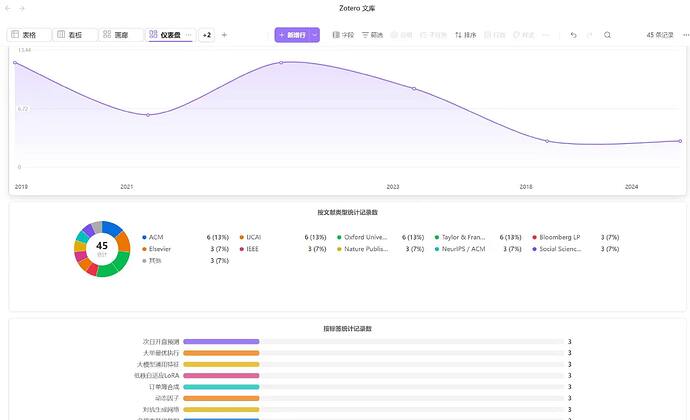
Task: Open search with the magnifier icon
Action: pyautogui.click(x=607, y=35)
